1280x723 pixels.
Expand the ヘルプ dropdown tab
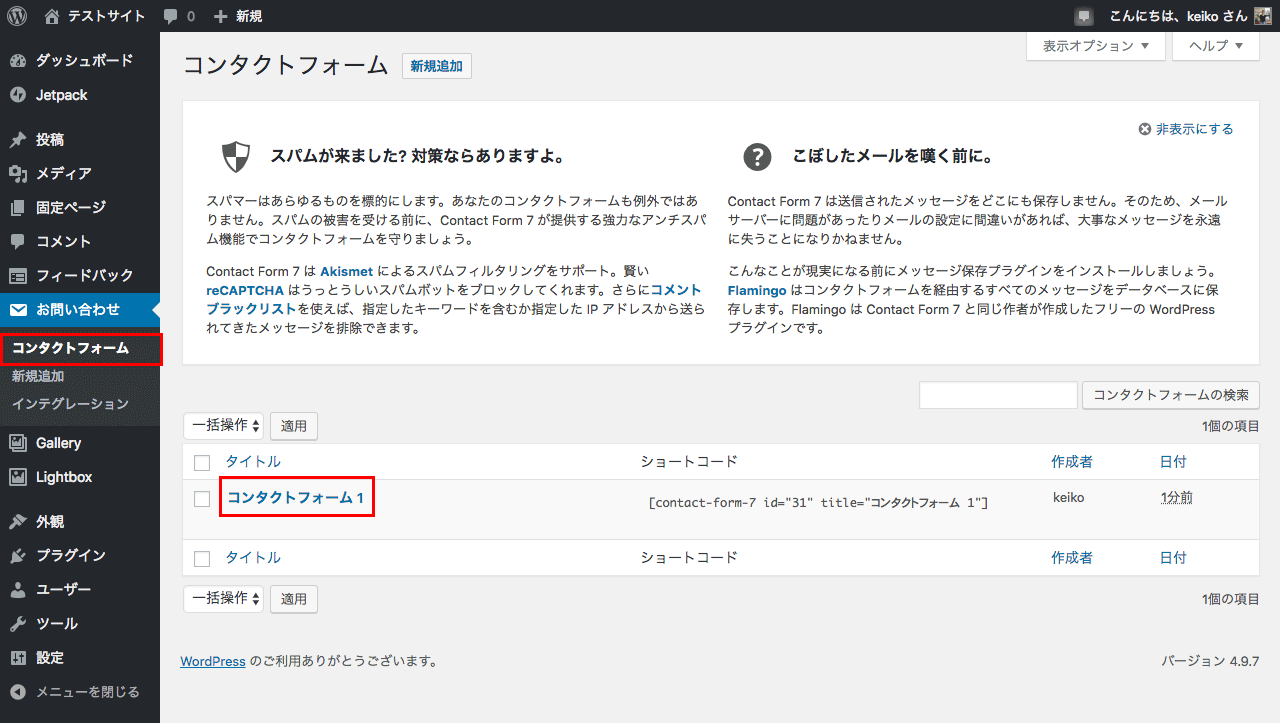(1215, 46)
